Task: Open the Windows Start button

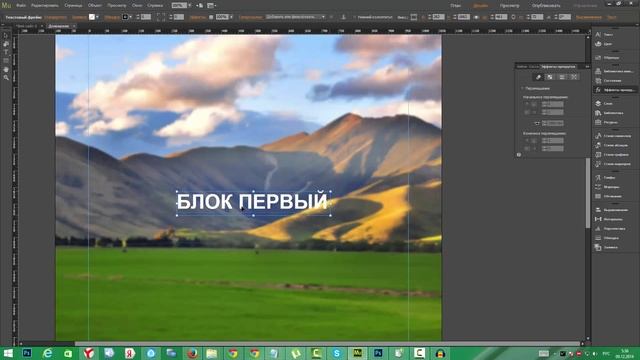Action: [7, 353]
